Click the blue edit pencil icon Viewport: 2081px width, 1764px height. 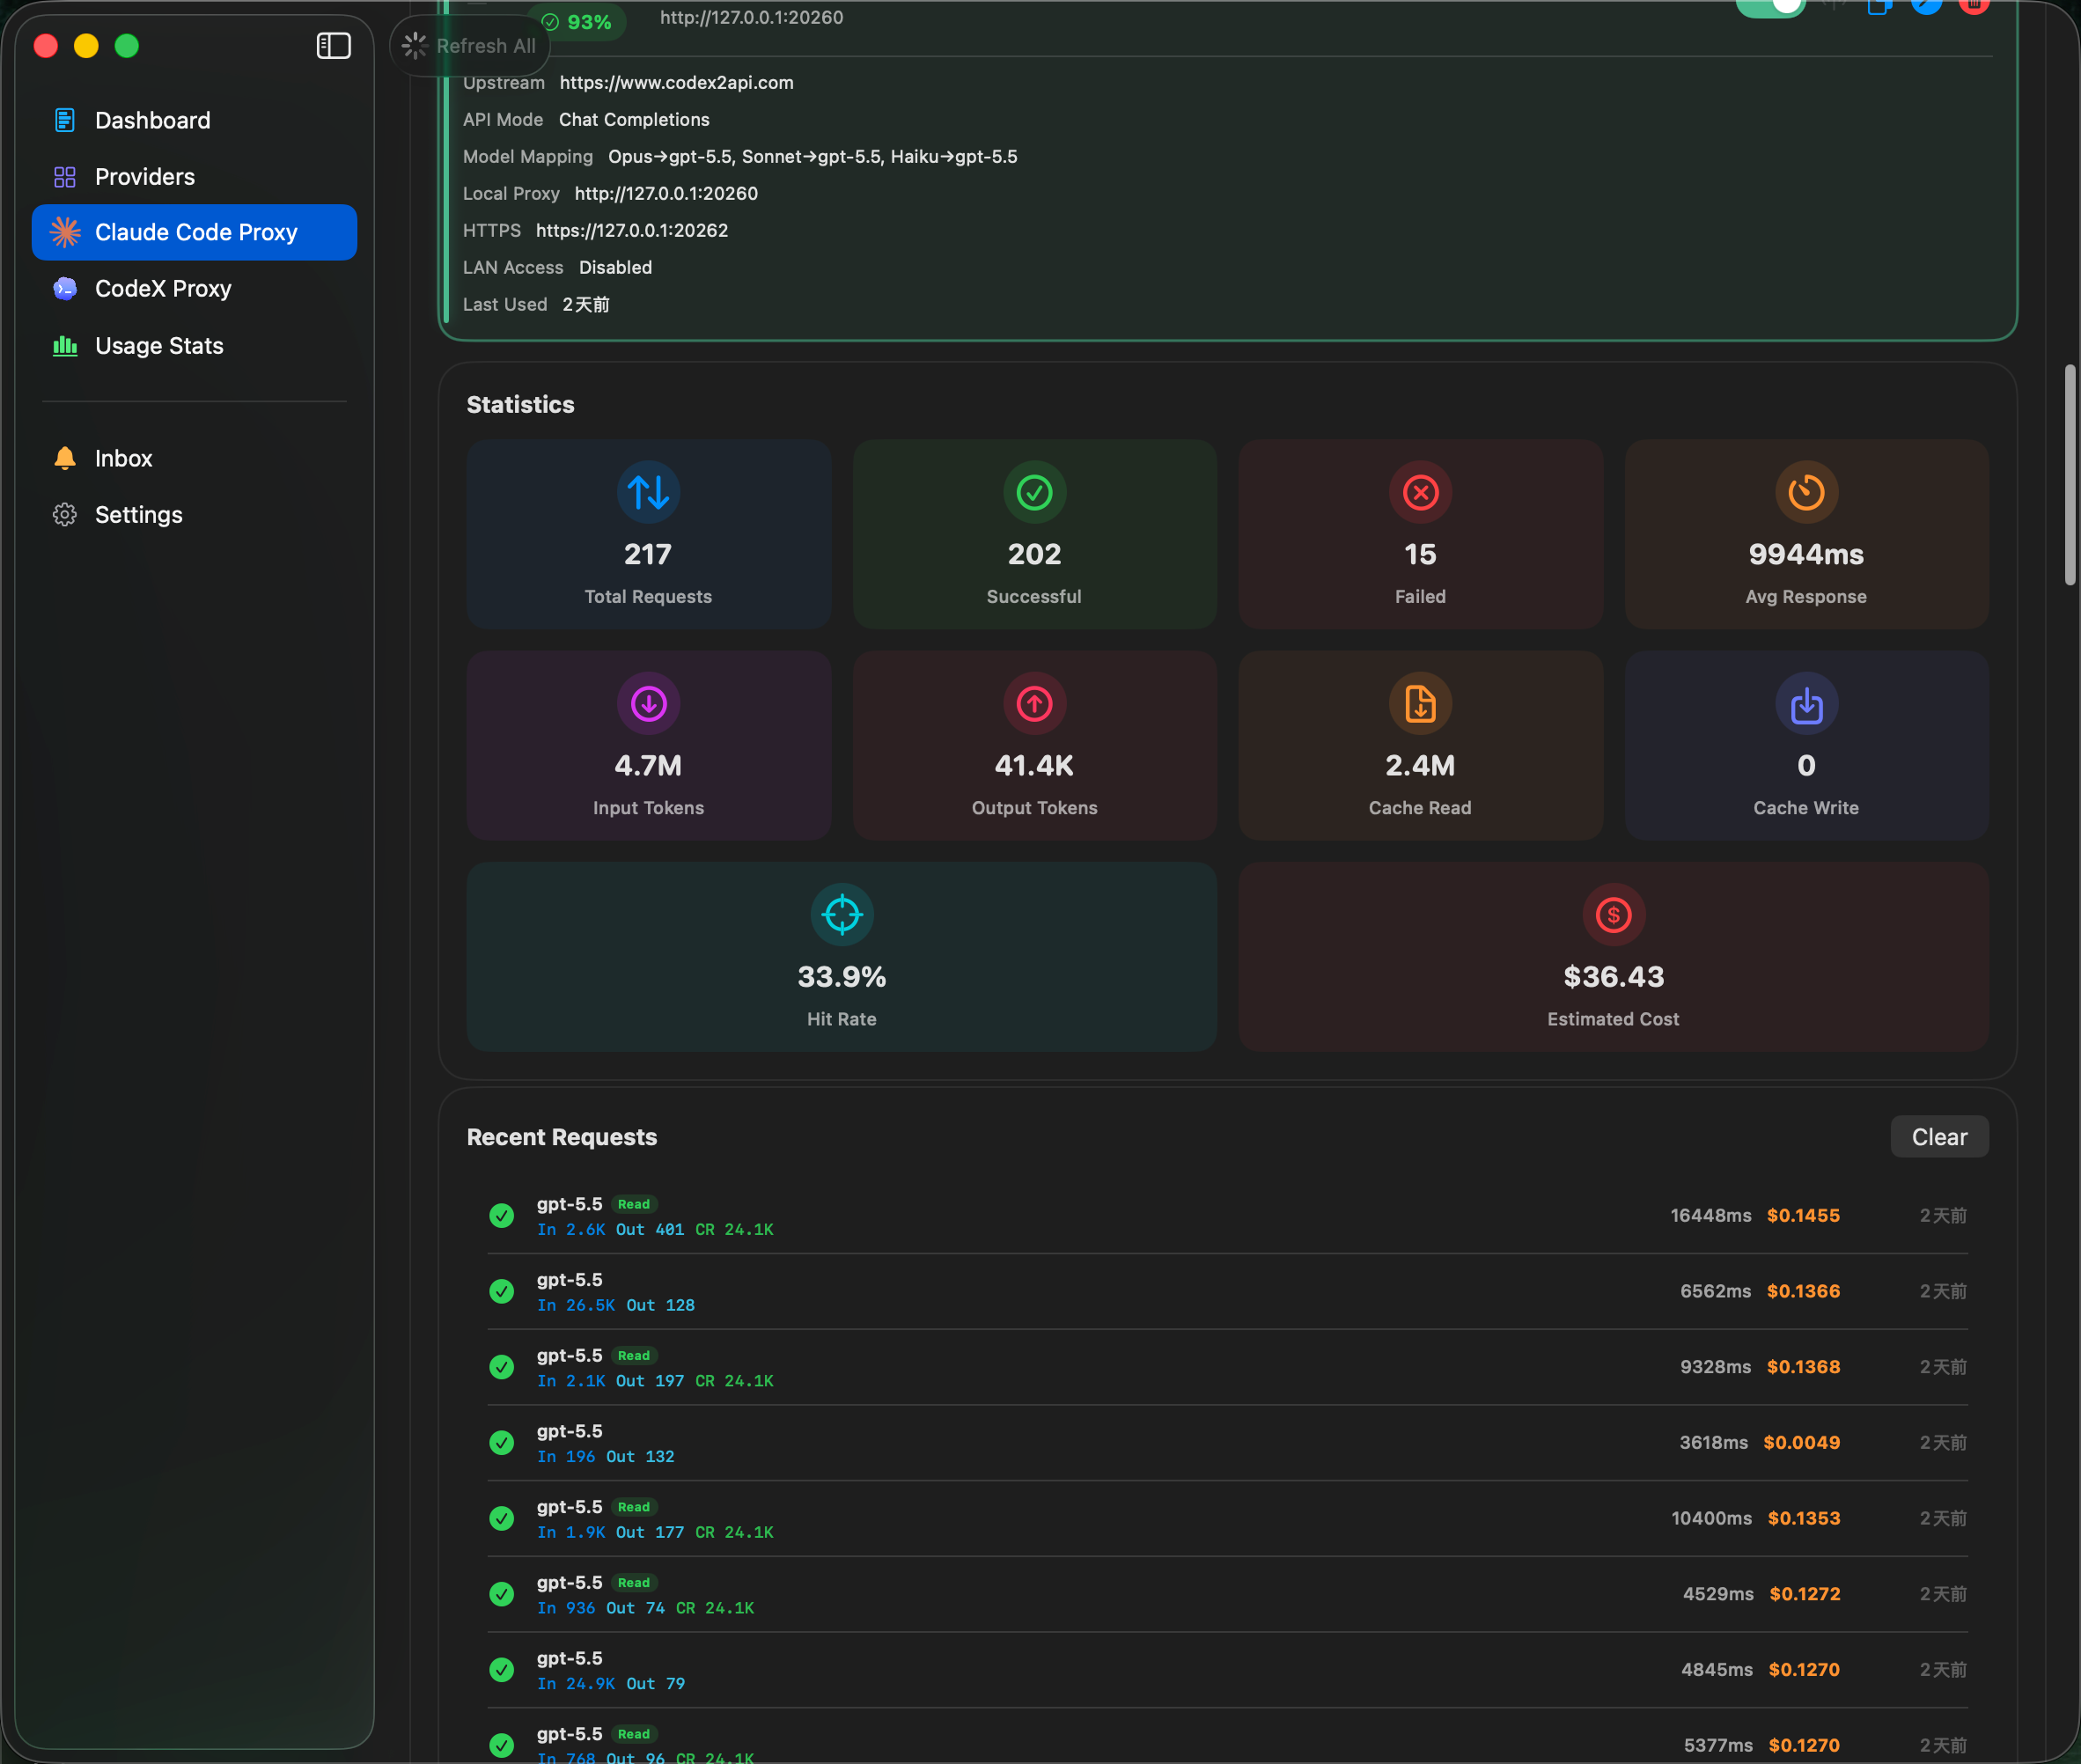(x=1927, y=5)
